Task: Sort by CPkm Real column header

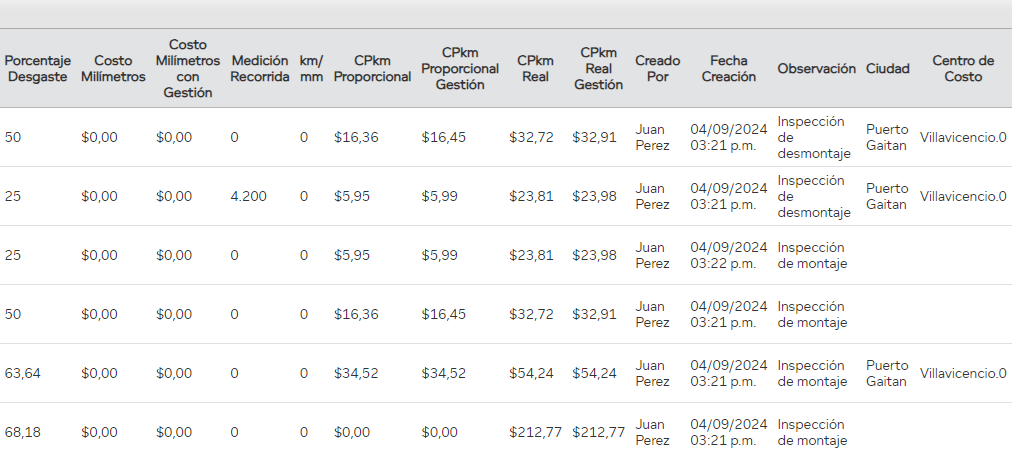Action: point(535,69)
